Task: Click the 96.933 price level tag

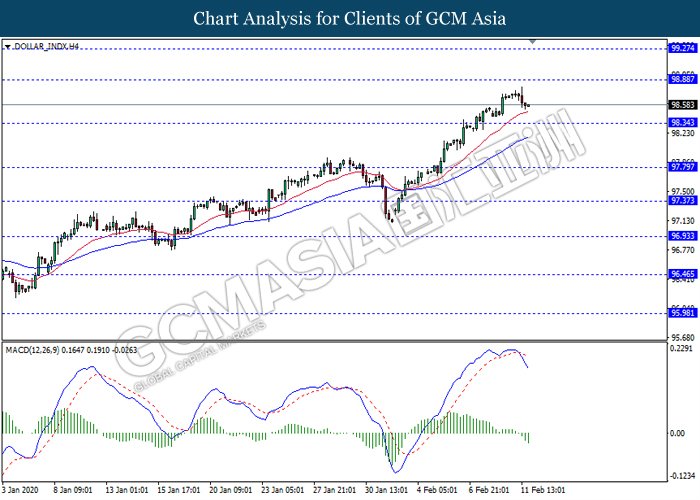Action: [x=683, y=236]
